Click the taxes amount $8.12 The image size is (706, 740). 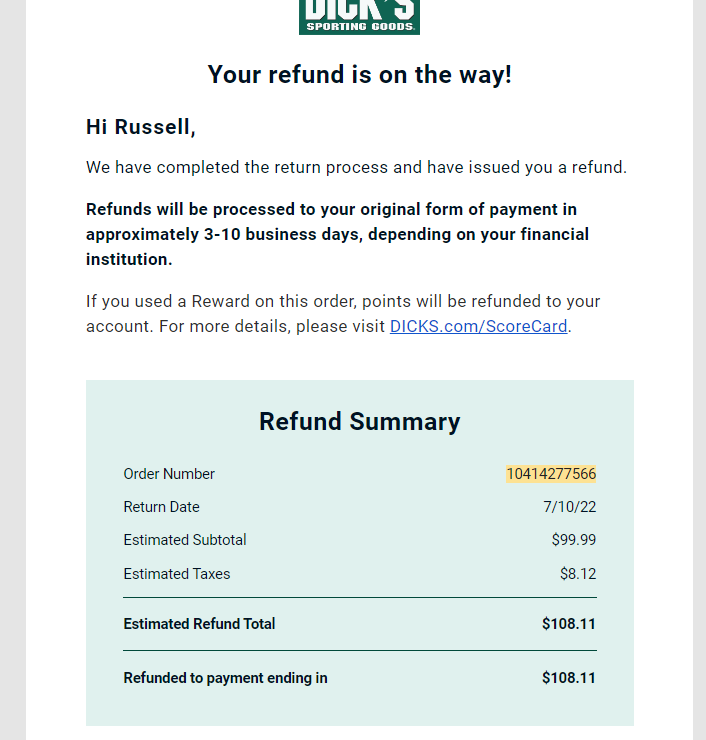coord(578,574)
